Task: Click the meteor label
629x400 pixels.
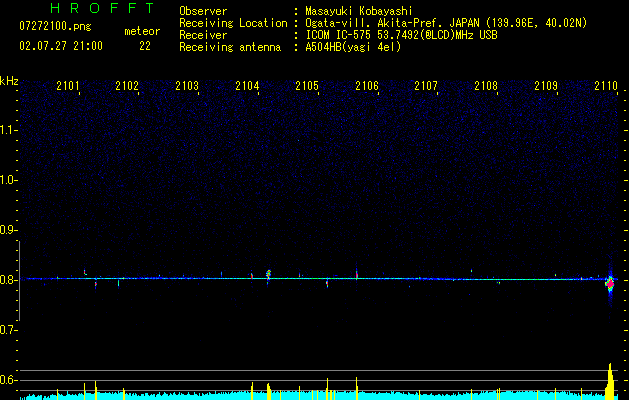Action: click(x=142, y=31)
